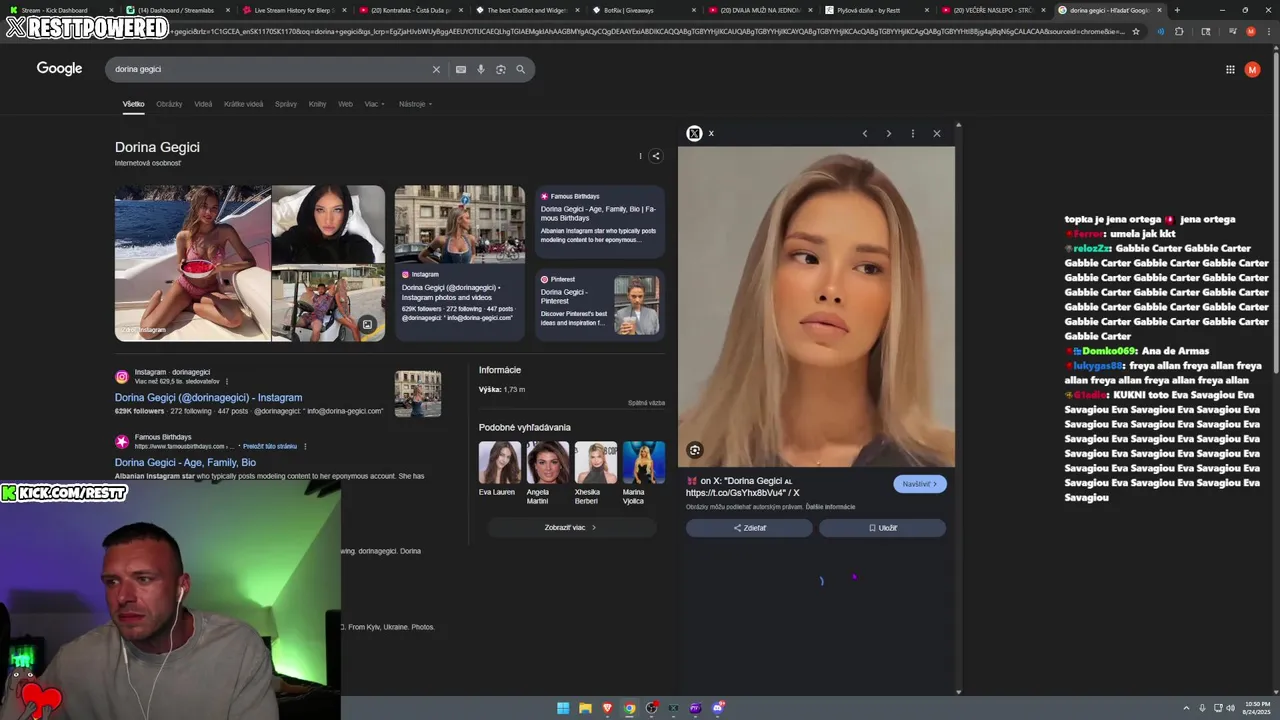
Task: Expand the Viac search filter dropdown
Action: 375,104
